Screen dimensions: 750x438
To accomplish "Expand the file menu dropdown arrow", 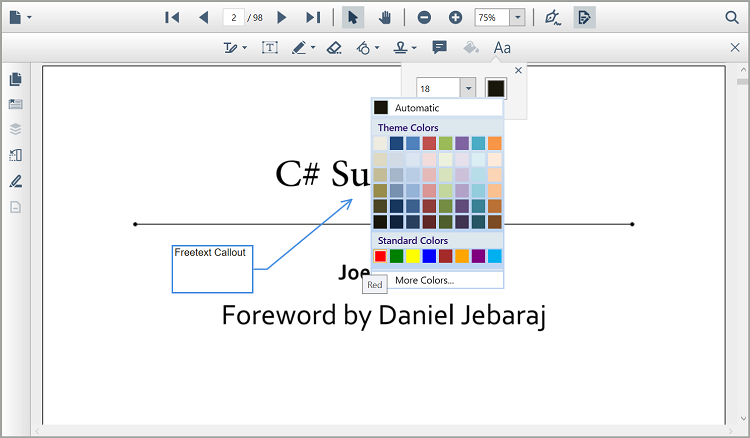I will (30, 18).
